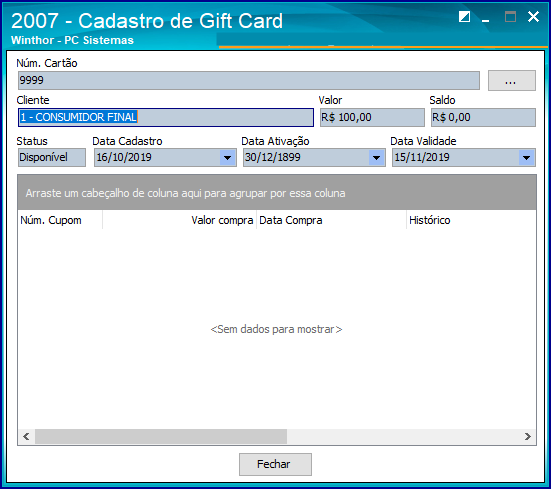The image size is (551, 489).
Task: Click the Saldo field showing R$ 0,00
Action: click(x=483, y=117)
